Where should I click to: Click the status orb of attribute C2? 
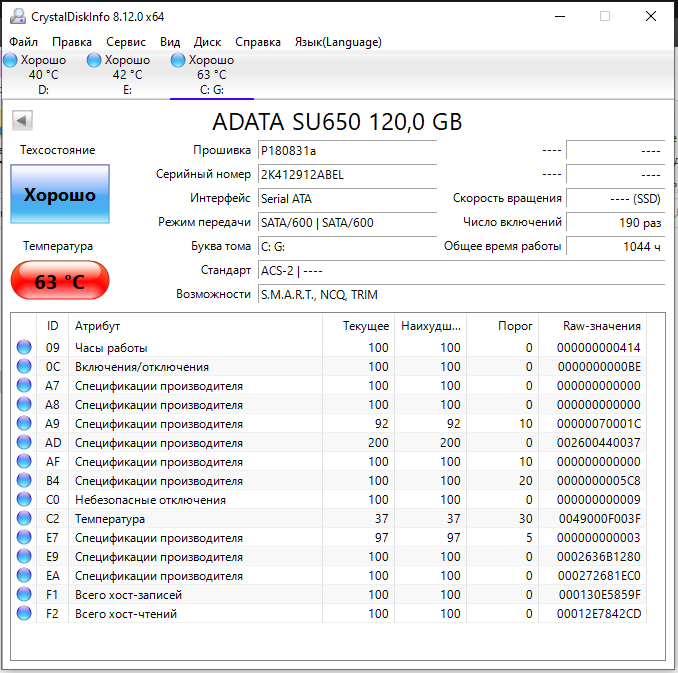click(x=24, y=518)
